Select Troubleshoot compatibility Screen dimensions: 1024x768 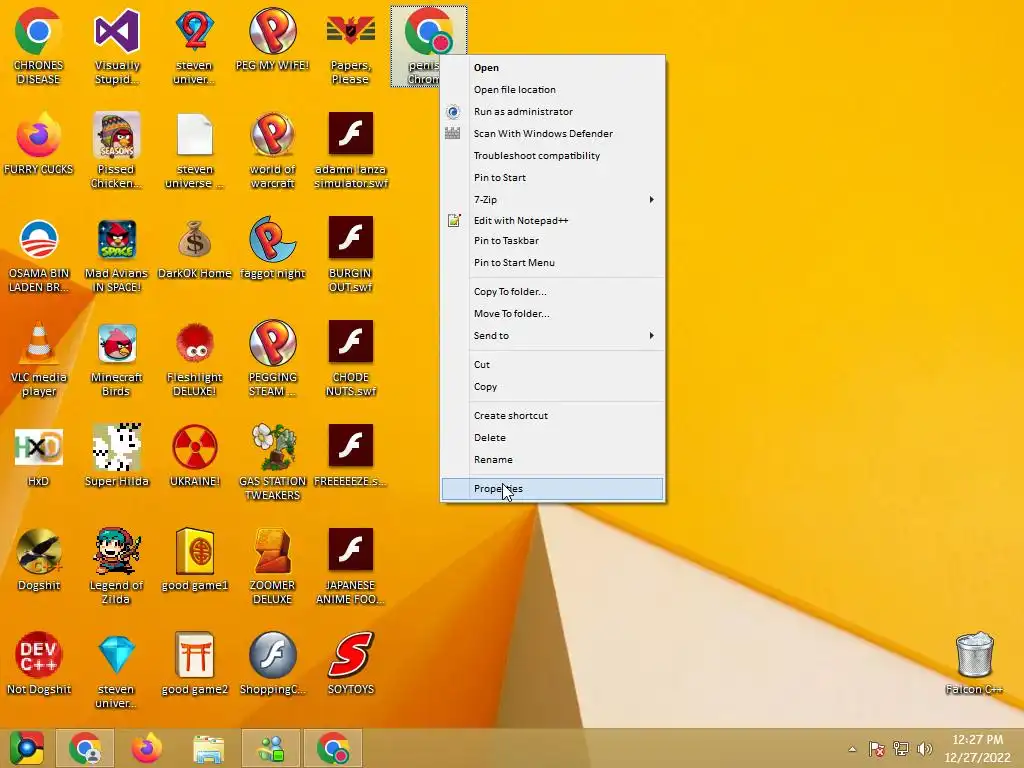(552, 155)
